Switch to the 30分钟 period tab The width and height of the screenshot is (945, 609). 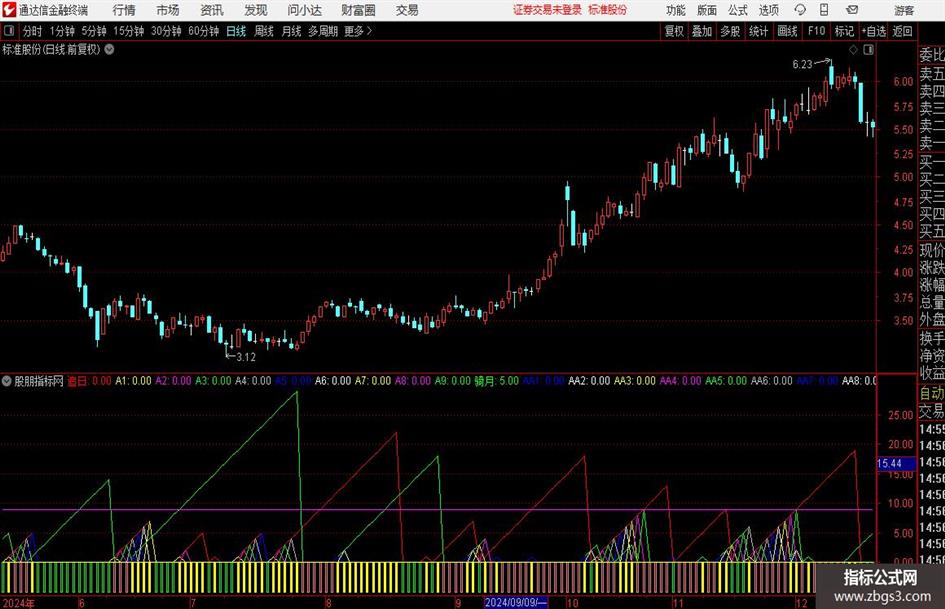(166, 31)
